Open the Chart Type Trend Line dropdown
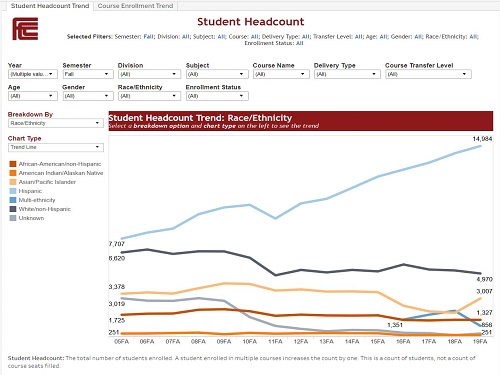 point(56,147)
